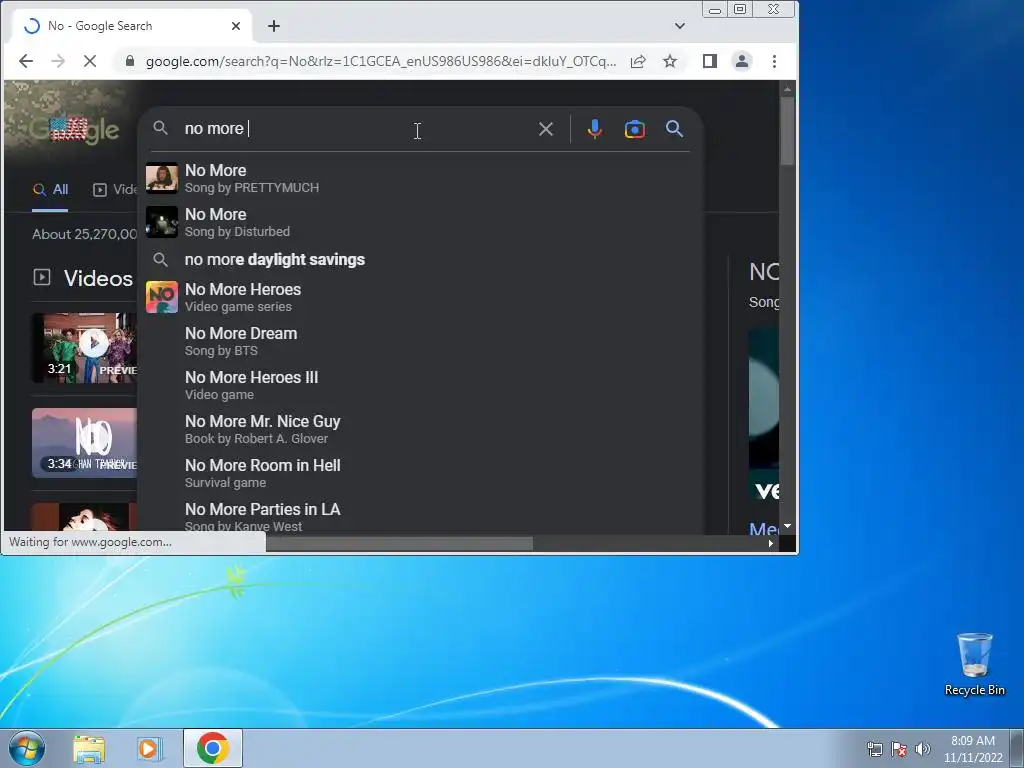Click inside the 'no more' search field

tap(356, 129)
